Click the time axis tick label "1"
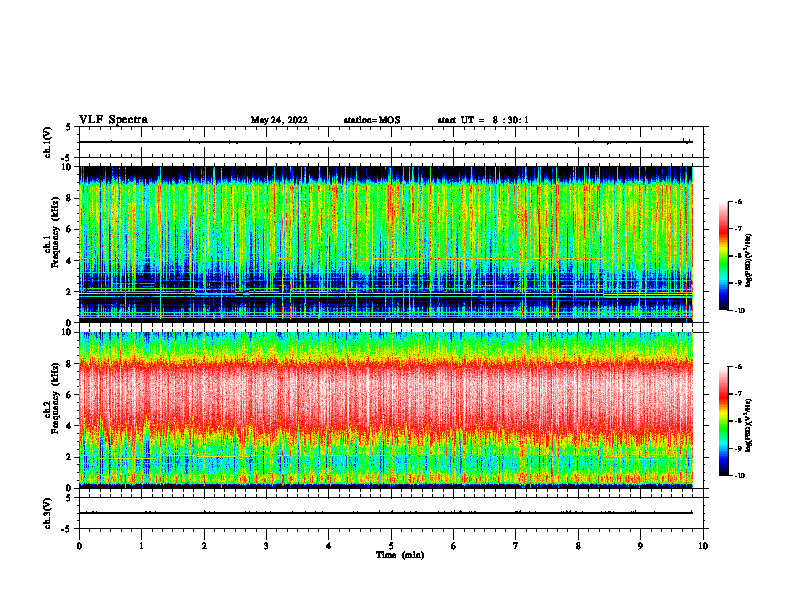792x612 pixels. point(141,546)
